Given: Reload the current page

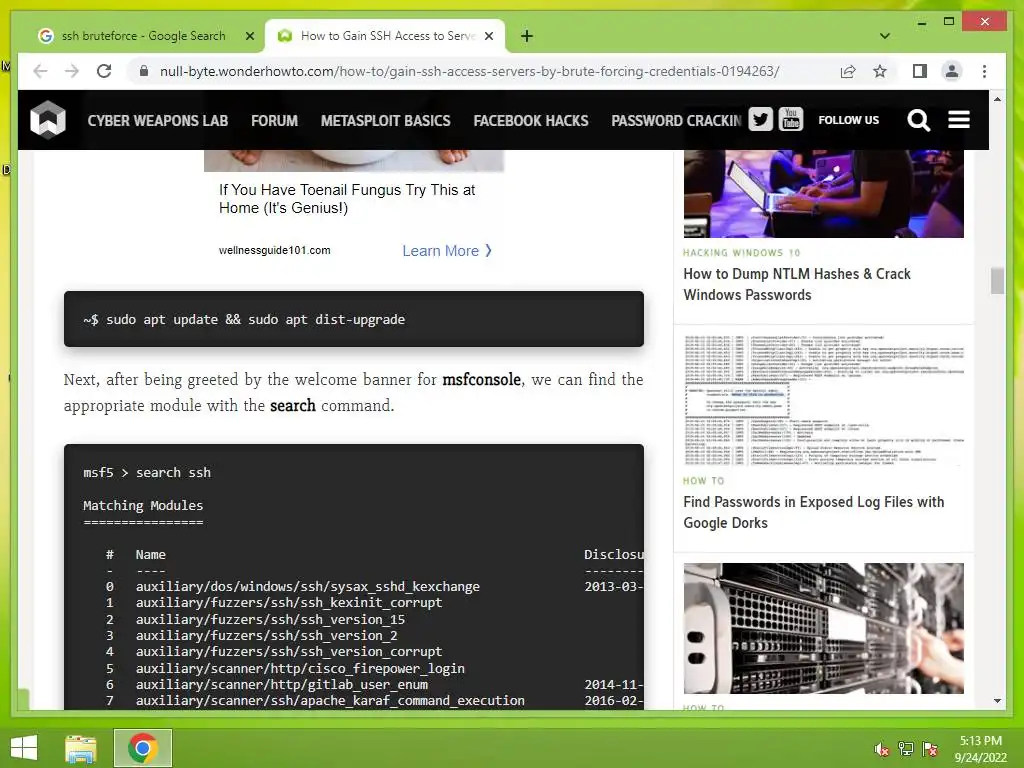Looking at the screenshot, I should point(104,71).
